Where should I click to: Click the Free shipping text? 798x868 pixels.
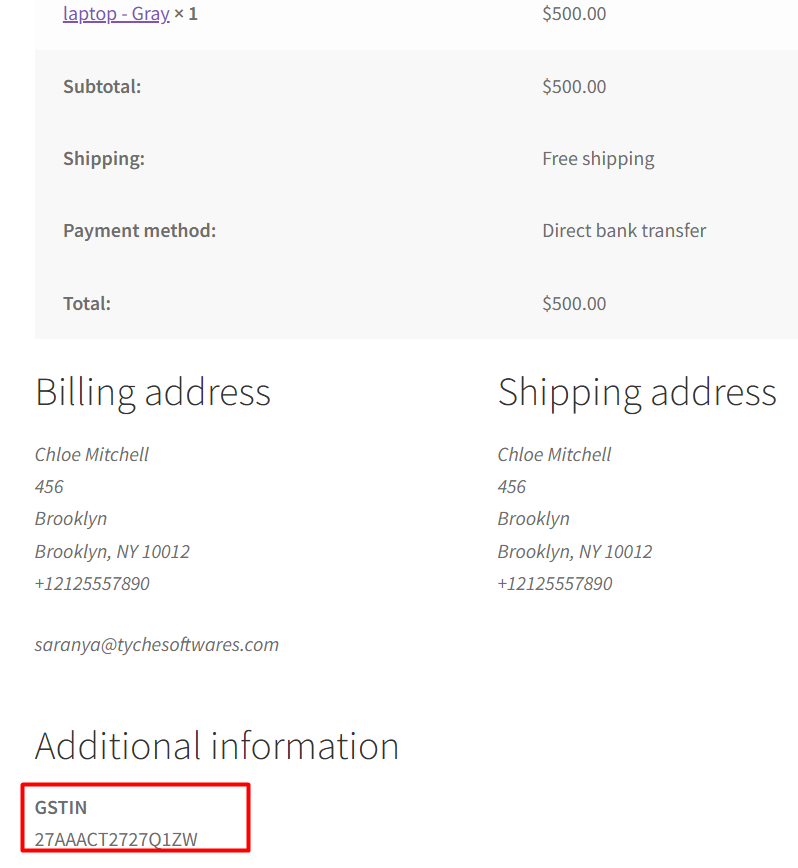(x=598, y=158)
